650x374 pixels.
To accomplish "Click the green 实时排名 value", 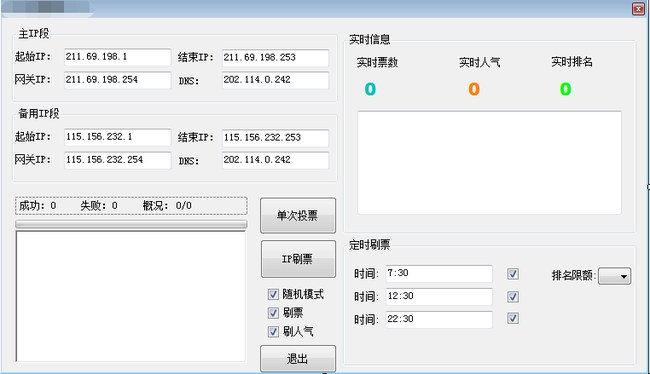I will point(565,89).
